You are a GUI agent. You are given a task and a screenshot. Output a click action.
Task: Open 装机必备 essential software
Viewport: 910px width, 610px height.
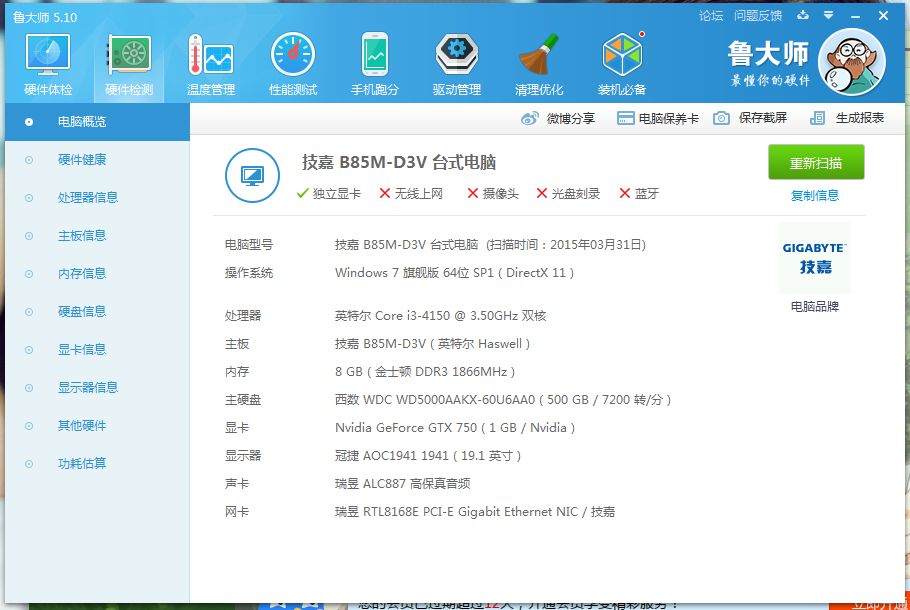click(622, 64)
